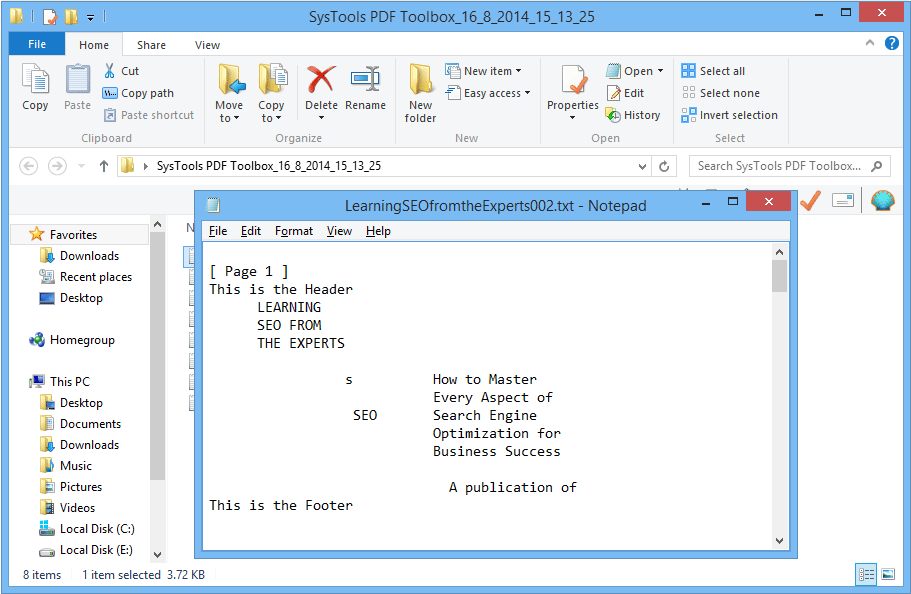Open the Format menu in Notepad

click(x=294, y=231)
